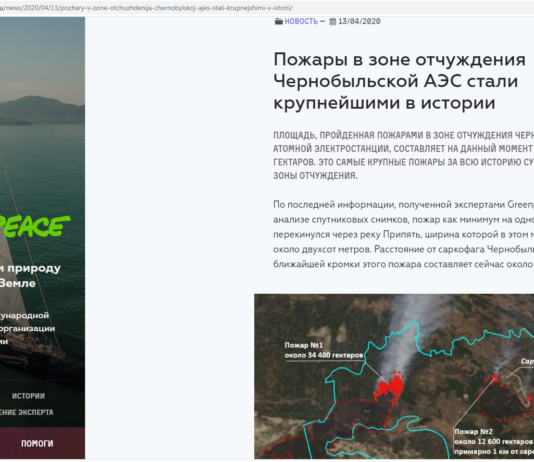Open the satellite fire map image

(x=394, y=377)
